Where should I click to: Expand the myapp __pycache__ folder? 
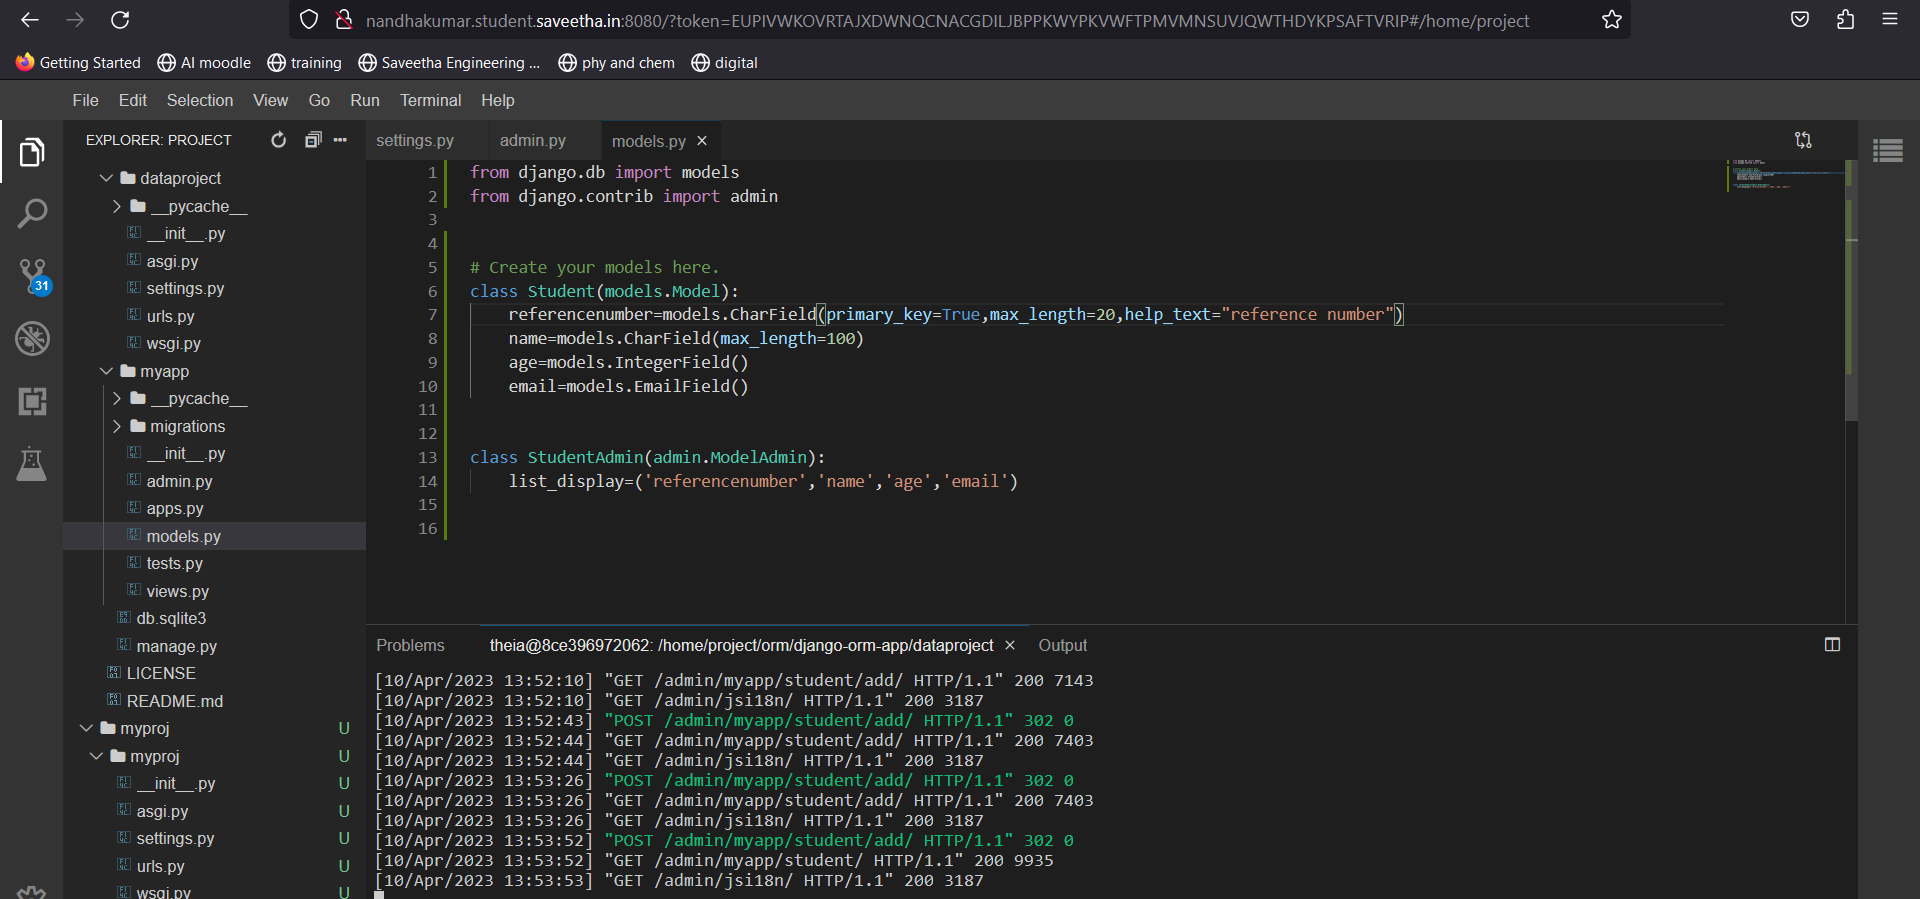[x=117, y=398]
